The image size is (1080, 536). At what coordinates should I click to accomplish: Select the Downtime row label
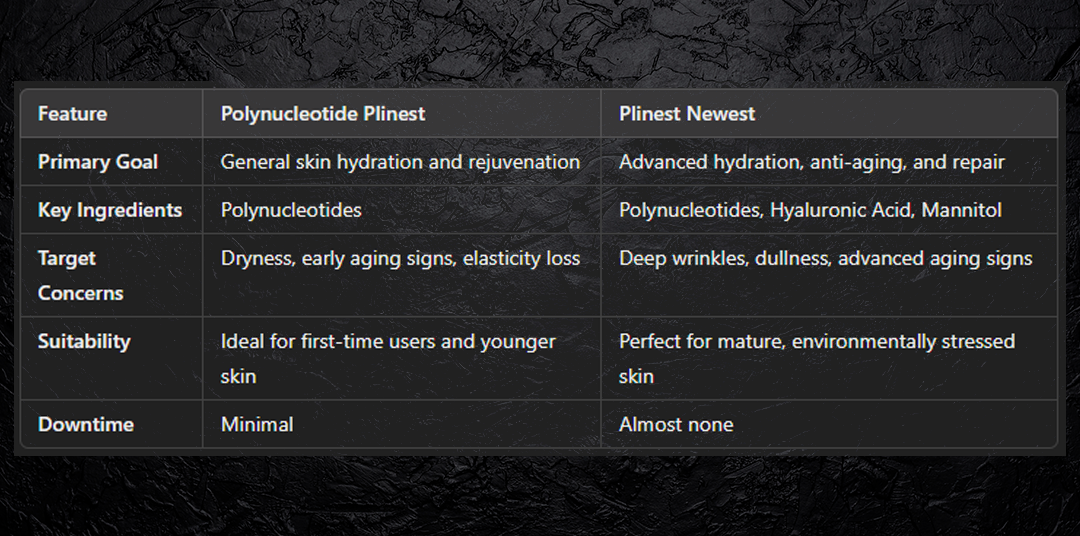86,424
